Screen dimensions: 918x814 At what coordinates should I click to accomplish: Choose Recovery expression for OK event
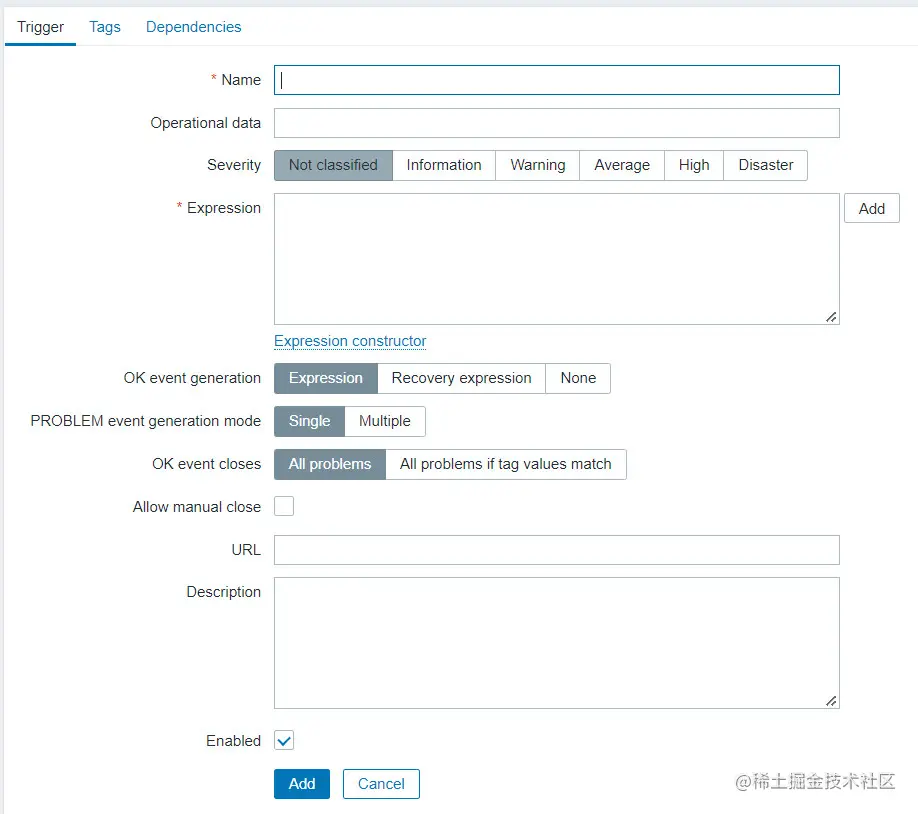[x=461, y=378]
